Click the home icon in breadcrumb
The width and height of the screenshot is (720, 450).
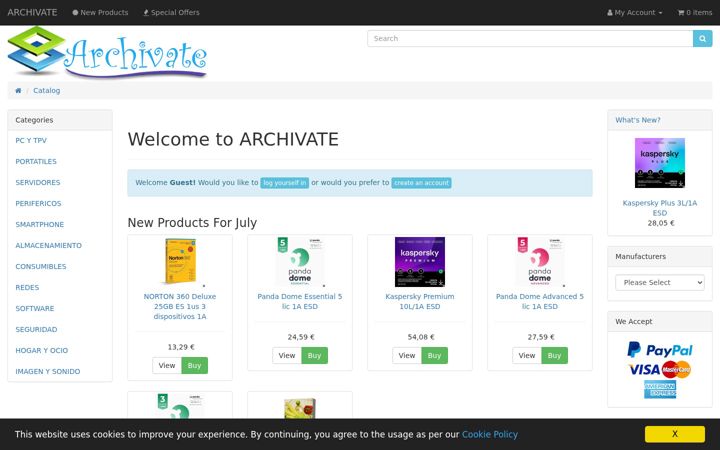[18, 90]
